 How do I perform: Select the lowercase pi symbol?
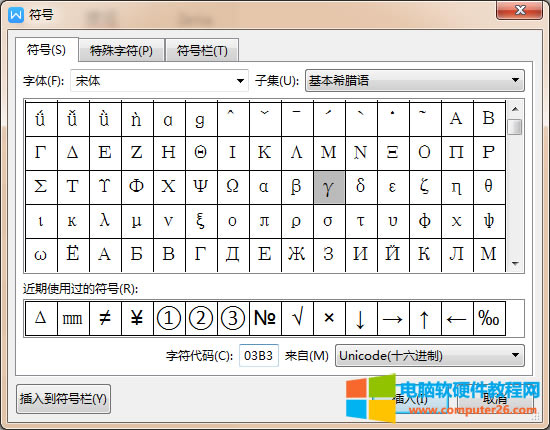(265, 221)
